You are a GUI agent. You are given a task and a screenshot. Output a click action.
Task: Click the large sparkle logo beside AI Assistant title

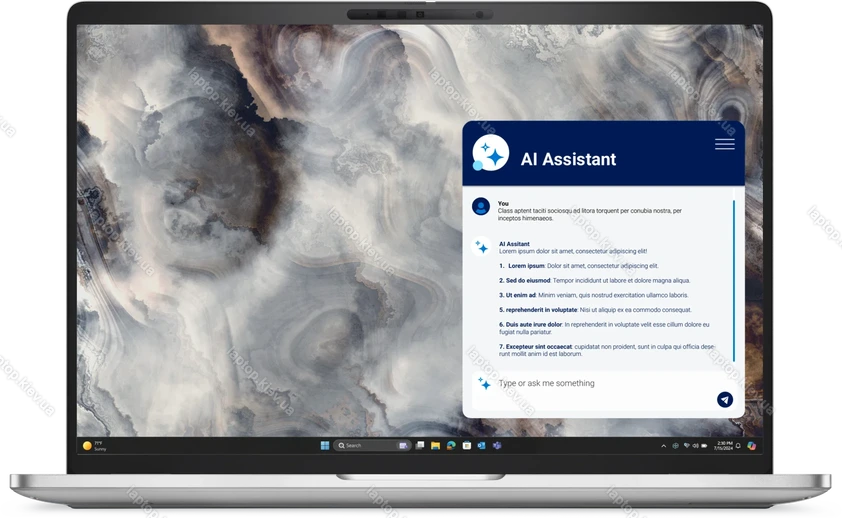pos(490,154)
